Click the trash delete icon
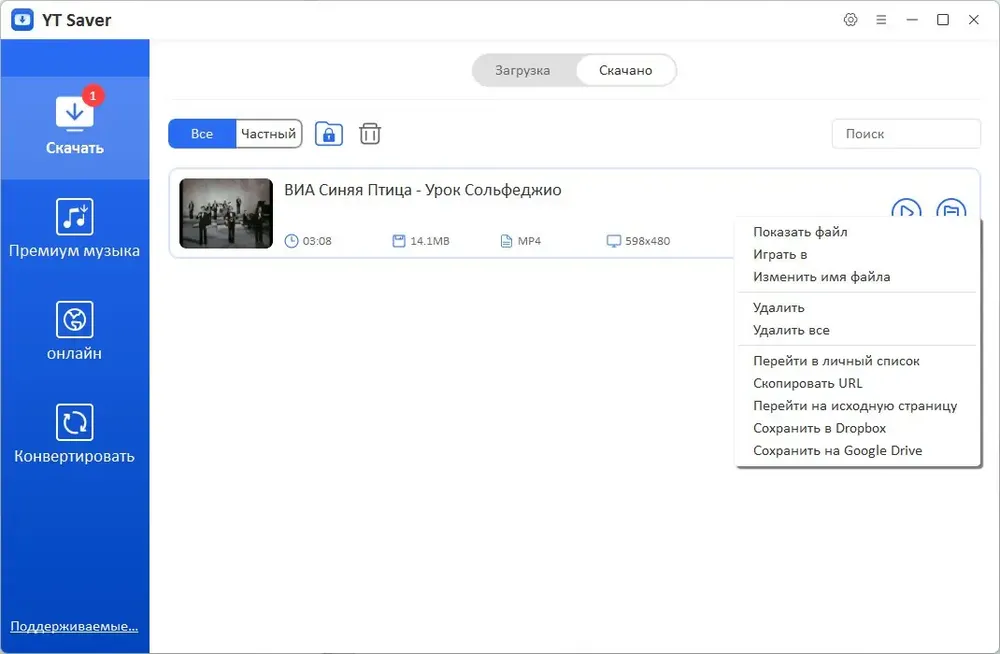The width and height of the screenshot is (1000, 654). point(370,134)
